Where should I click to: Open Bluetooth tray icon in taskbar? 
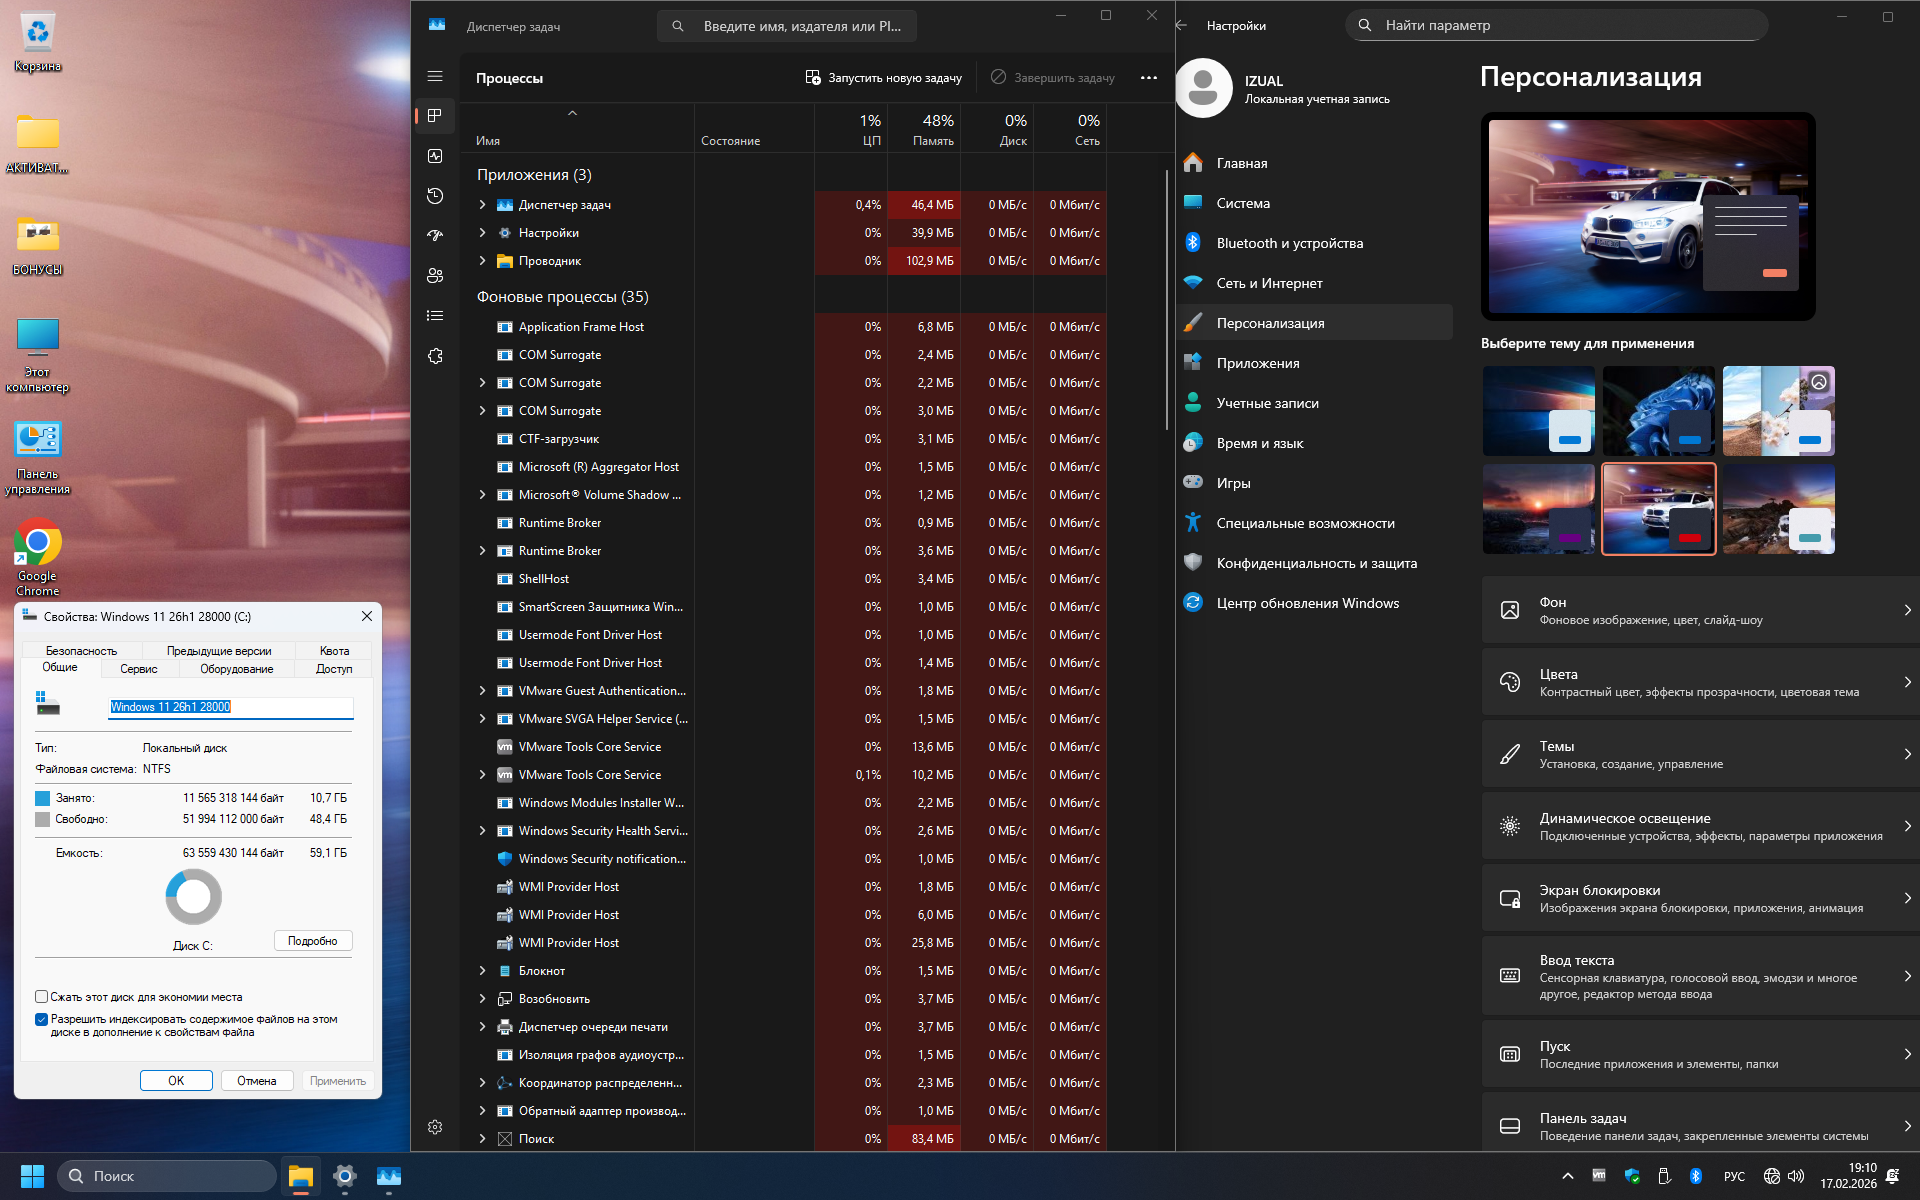point(1696,1176)
